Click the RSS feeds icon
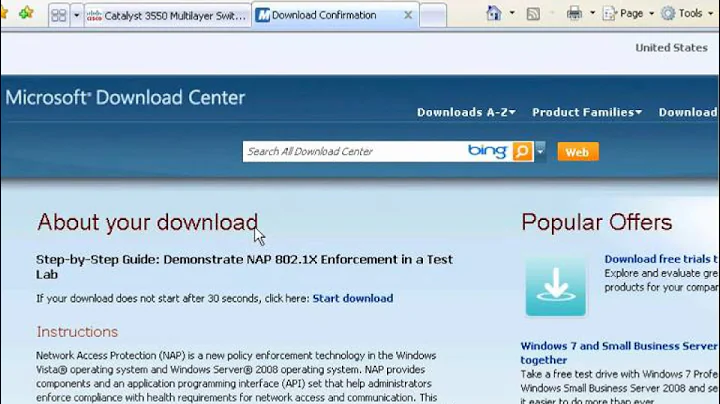Screen dimensions: 720x404 pyautogui.click(x=533, y=14)
